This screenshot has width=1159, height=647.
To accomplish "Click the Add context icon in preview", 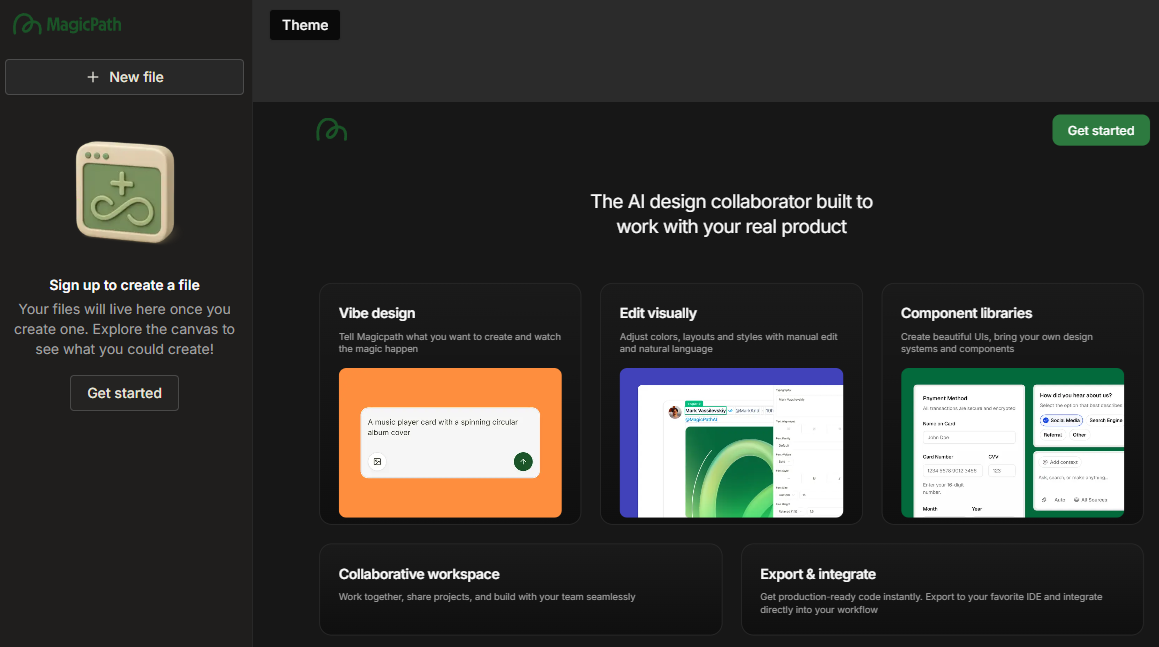I will point(1045,462).
